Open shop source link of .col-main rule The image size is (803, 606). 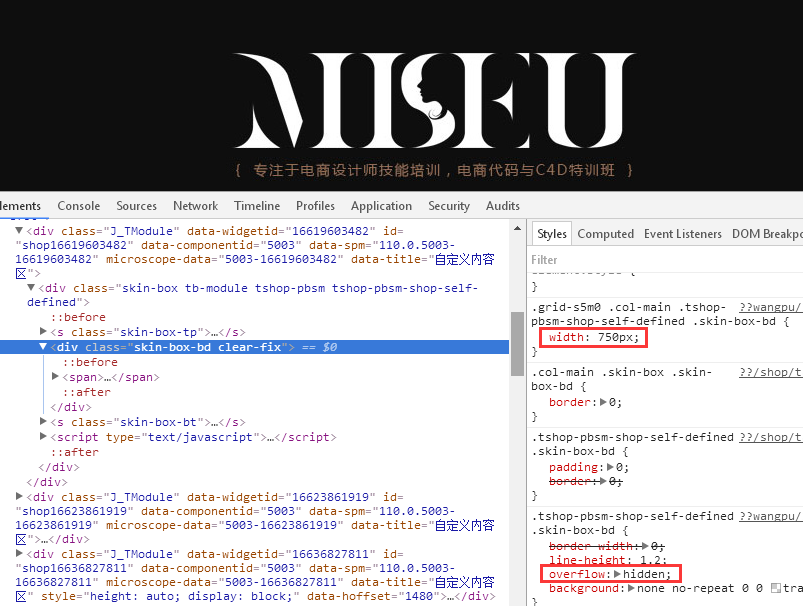pyautogui.click(x=770, y=372)
